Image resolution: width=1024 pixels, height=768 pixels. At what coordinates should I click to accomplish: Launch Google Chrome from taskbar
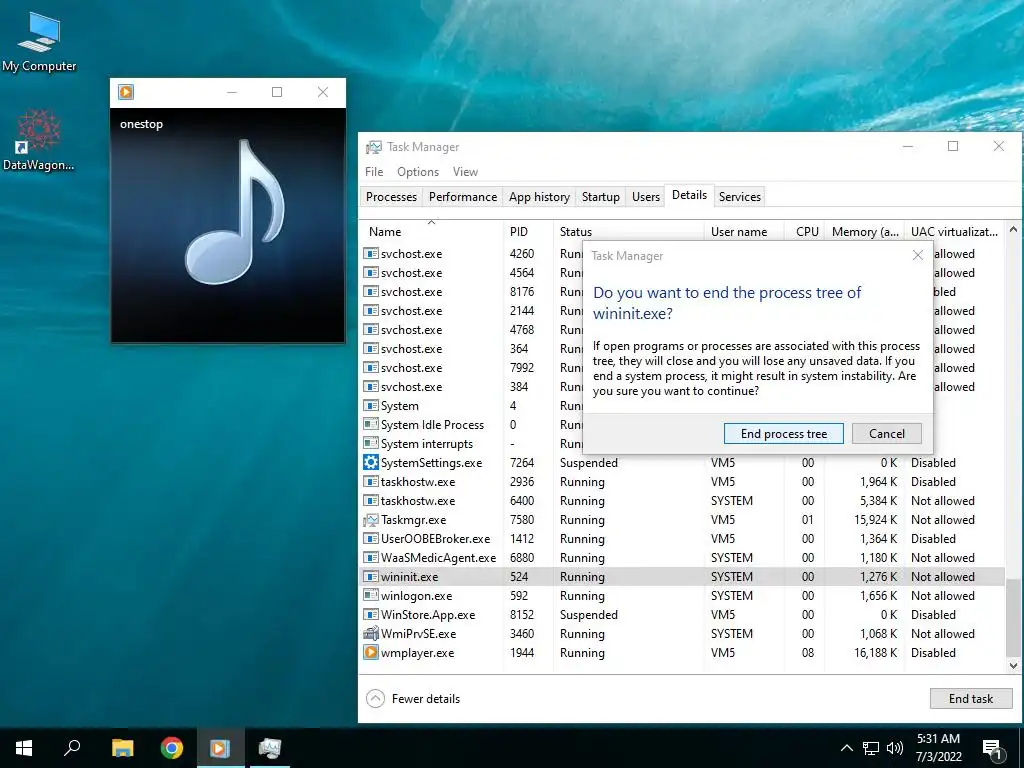click(x=172, y=748)
